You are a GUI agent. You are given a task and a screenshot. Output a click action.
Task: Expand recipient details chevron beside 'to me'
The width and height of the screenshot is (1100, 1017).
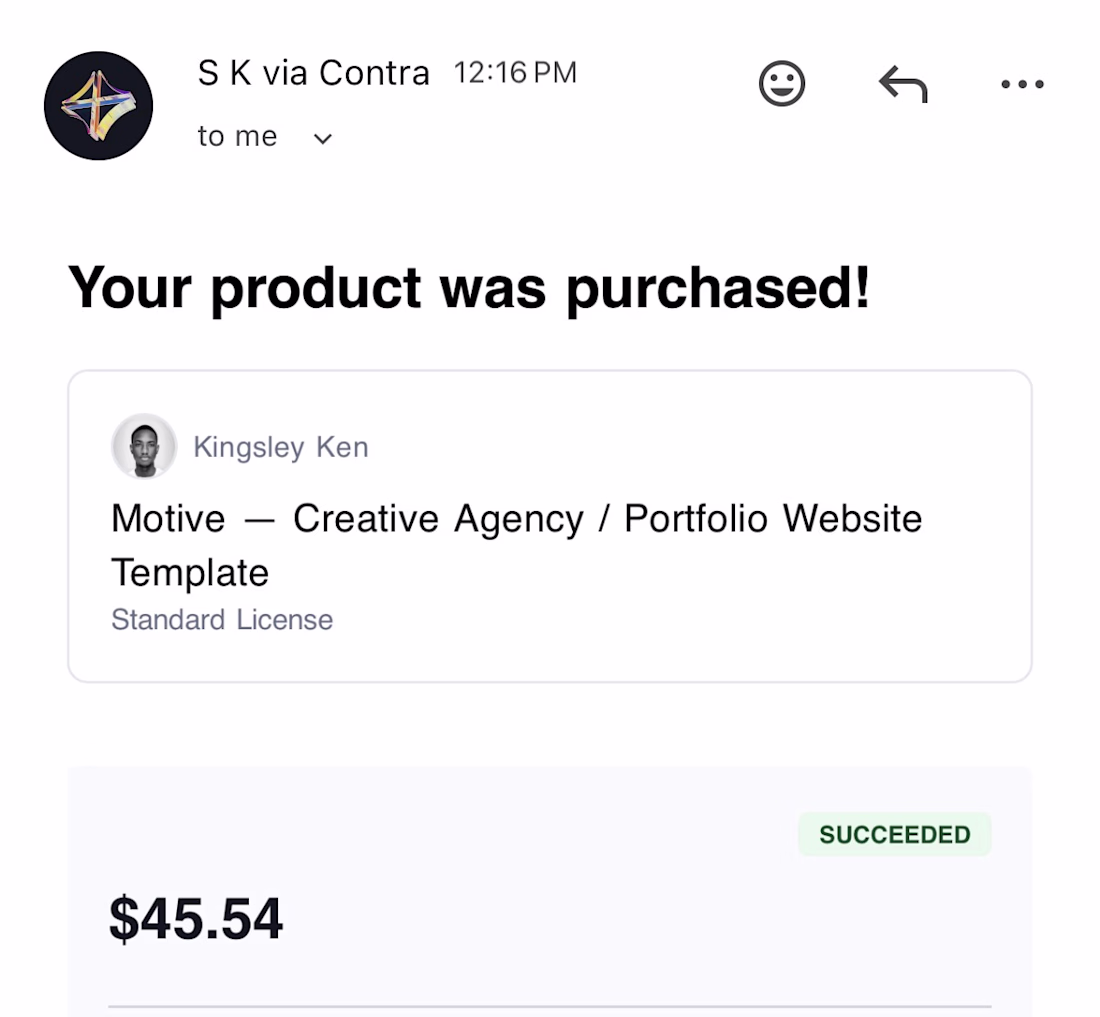[x=322, y=139]
